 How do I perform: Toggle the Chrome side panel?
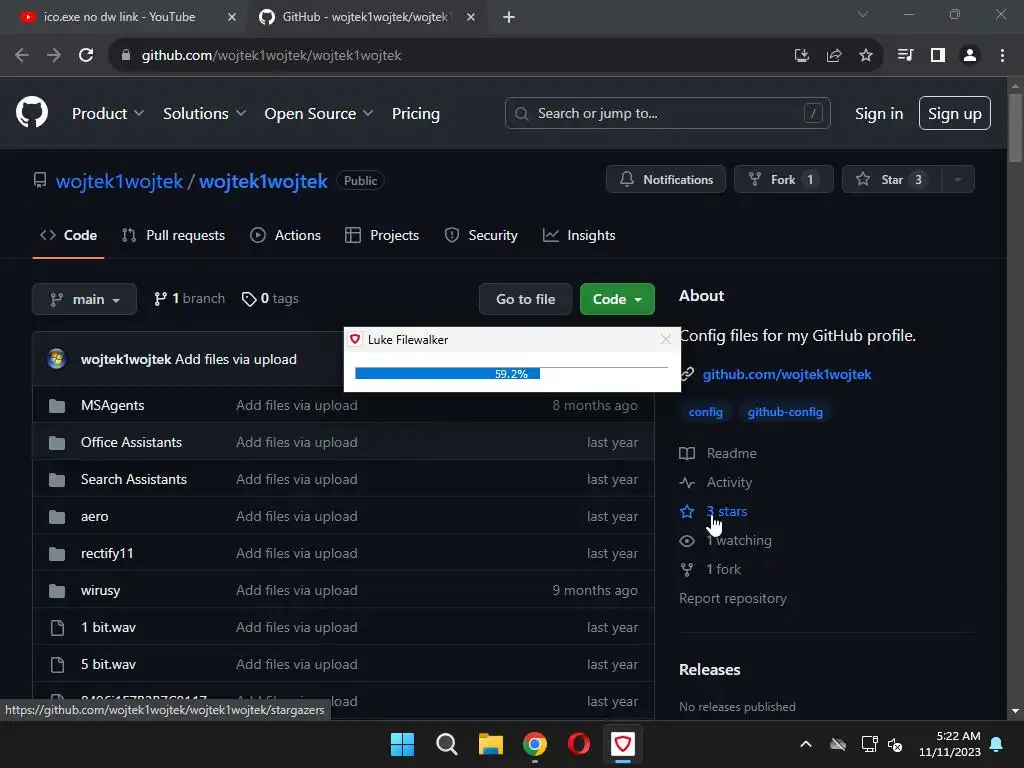point(938,56)
